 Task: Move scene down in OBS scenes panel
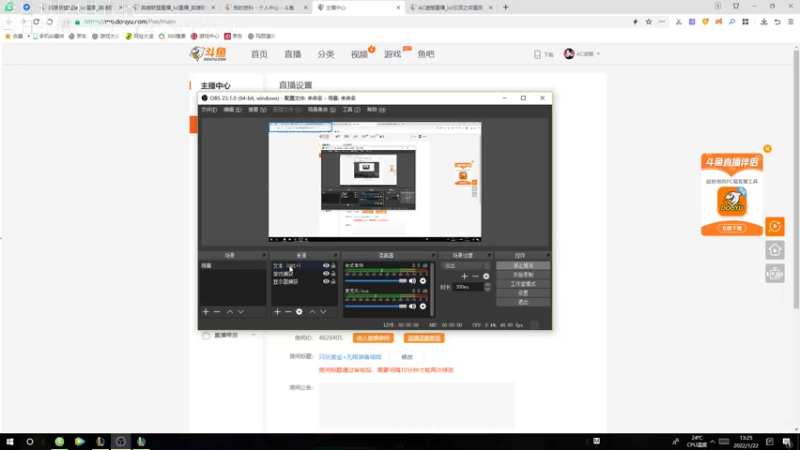pos(241,311)
